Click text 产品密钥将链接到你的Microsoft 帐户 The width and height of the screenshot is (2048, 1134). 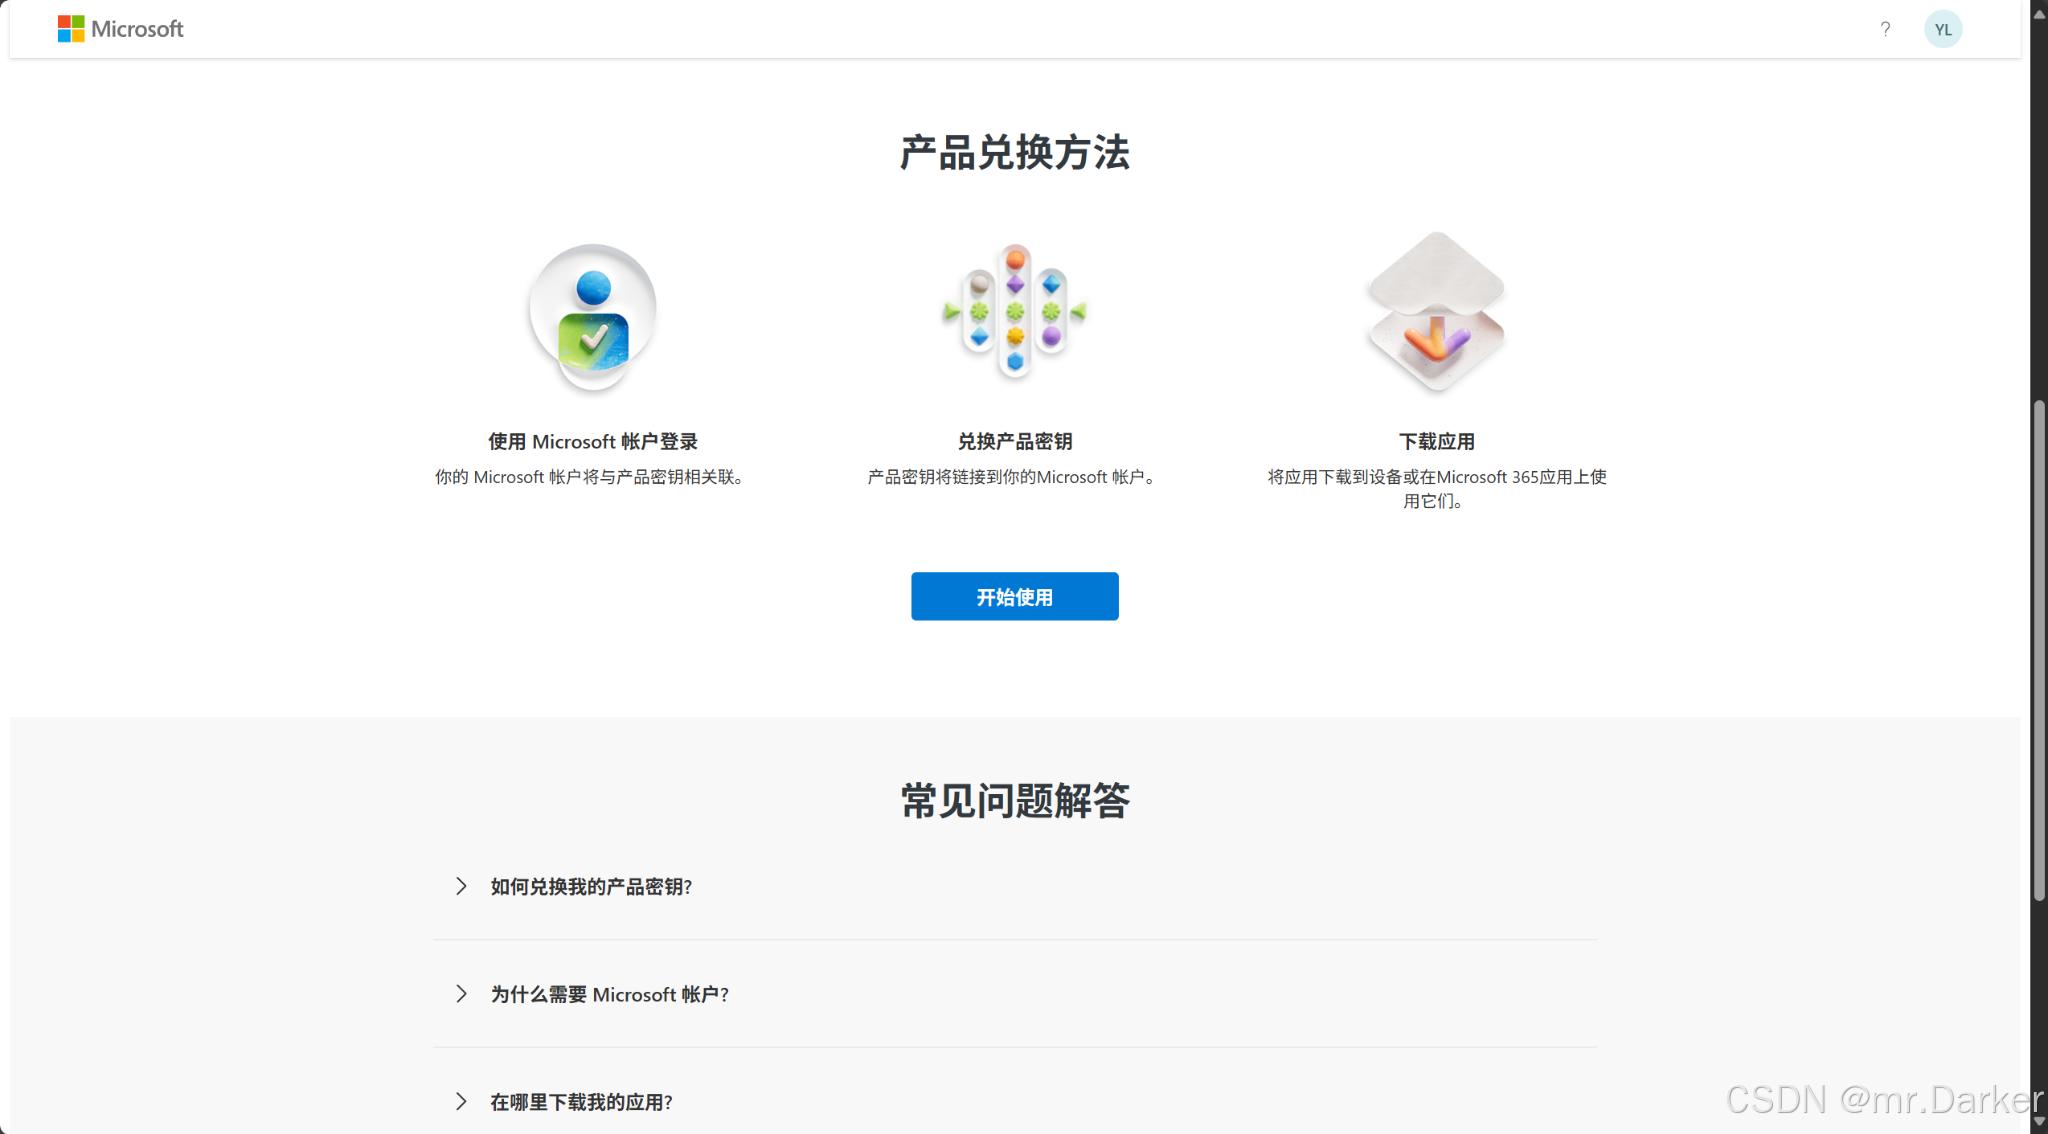1012,478
